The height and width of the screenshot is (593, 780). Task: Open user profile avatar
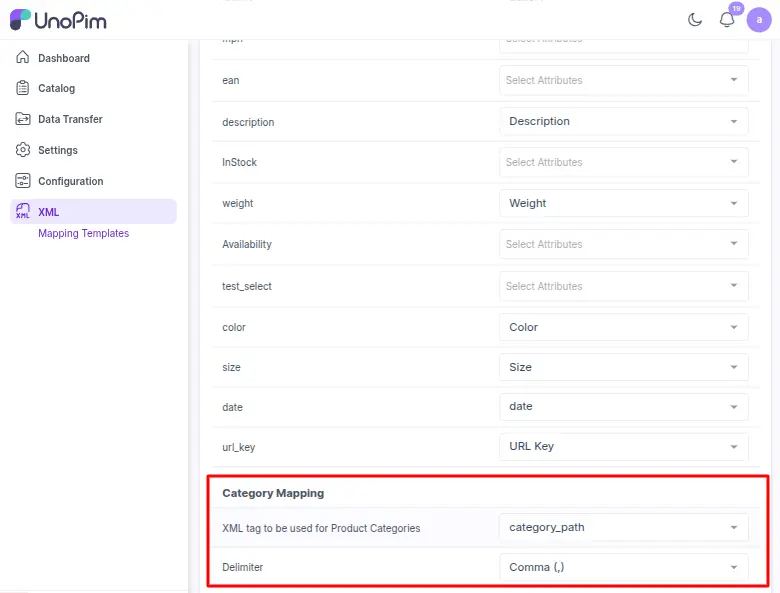[x=759, y=20]
